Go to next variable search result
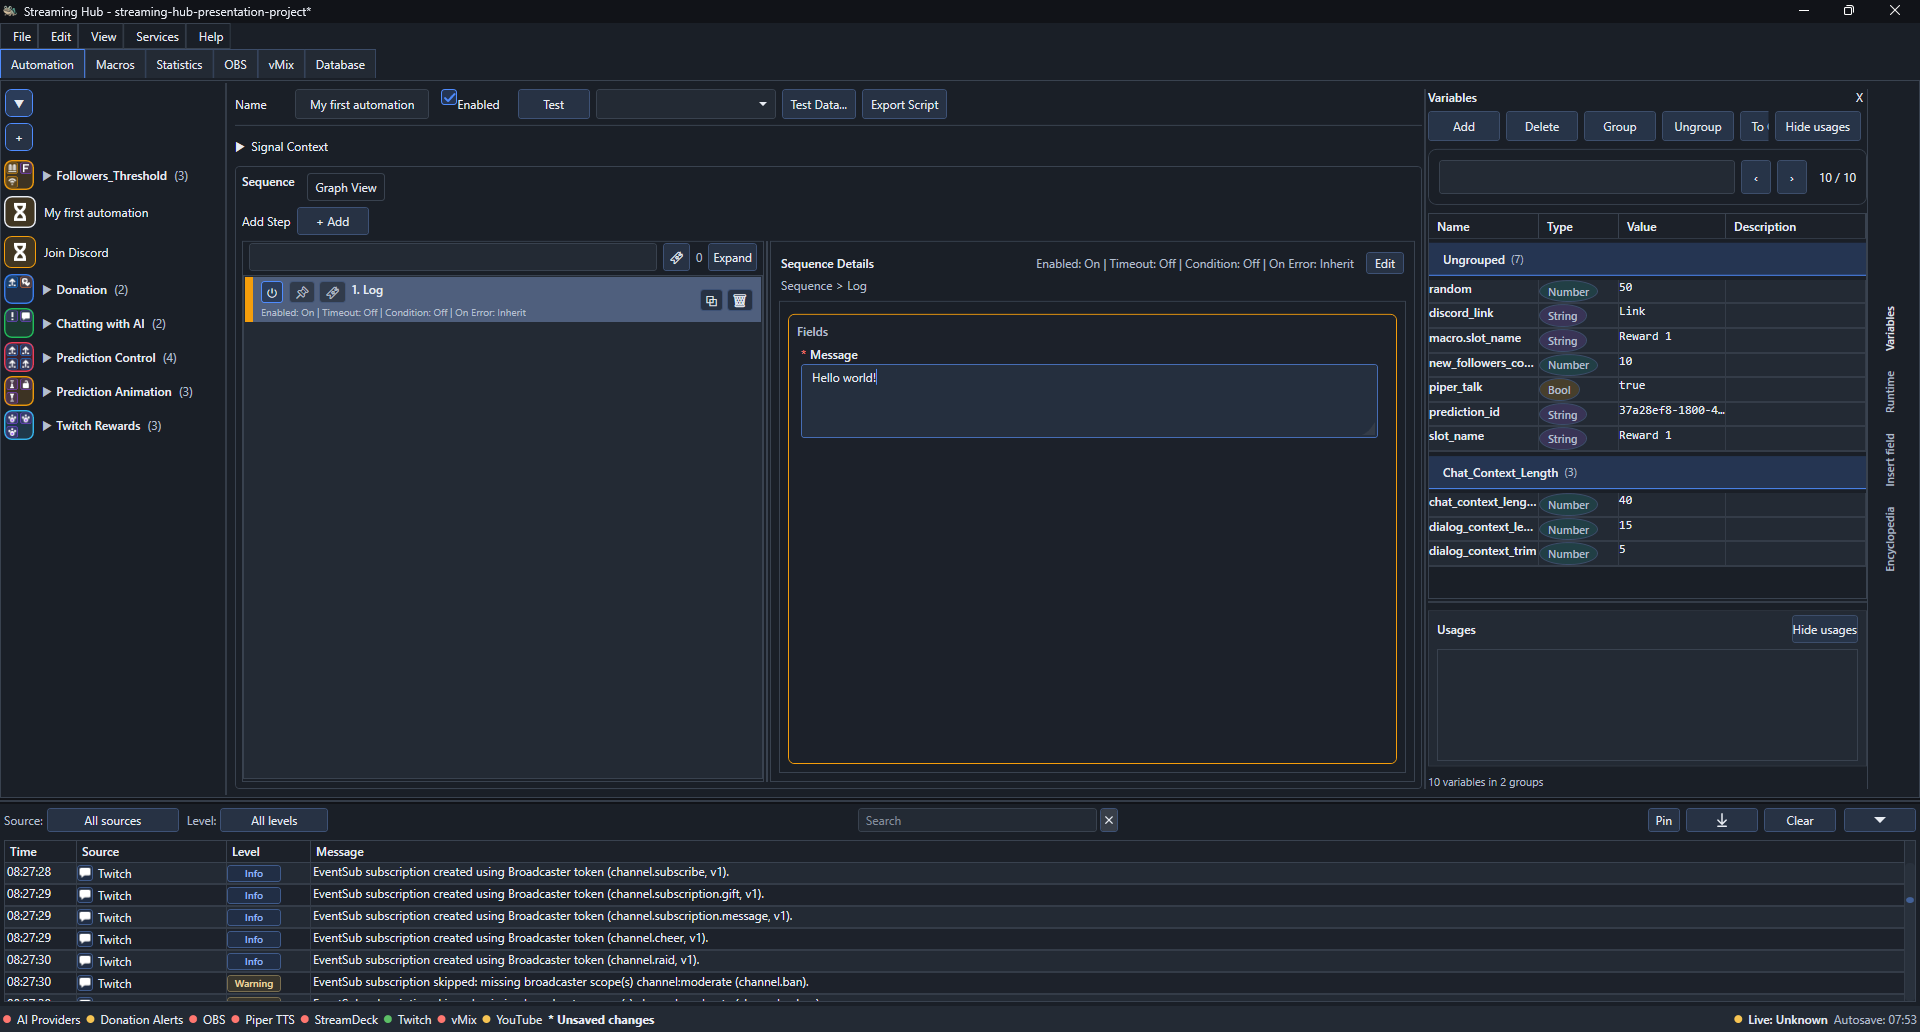1920x1032 pixels. tap(1792, 178)
